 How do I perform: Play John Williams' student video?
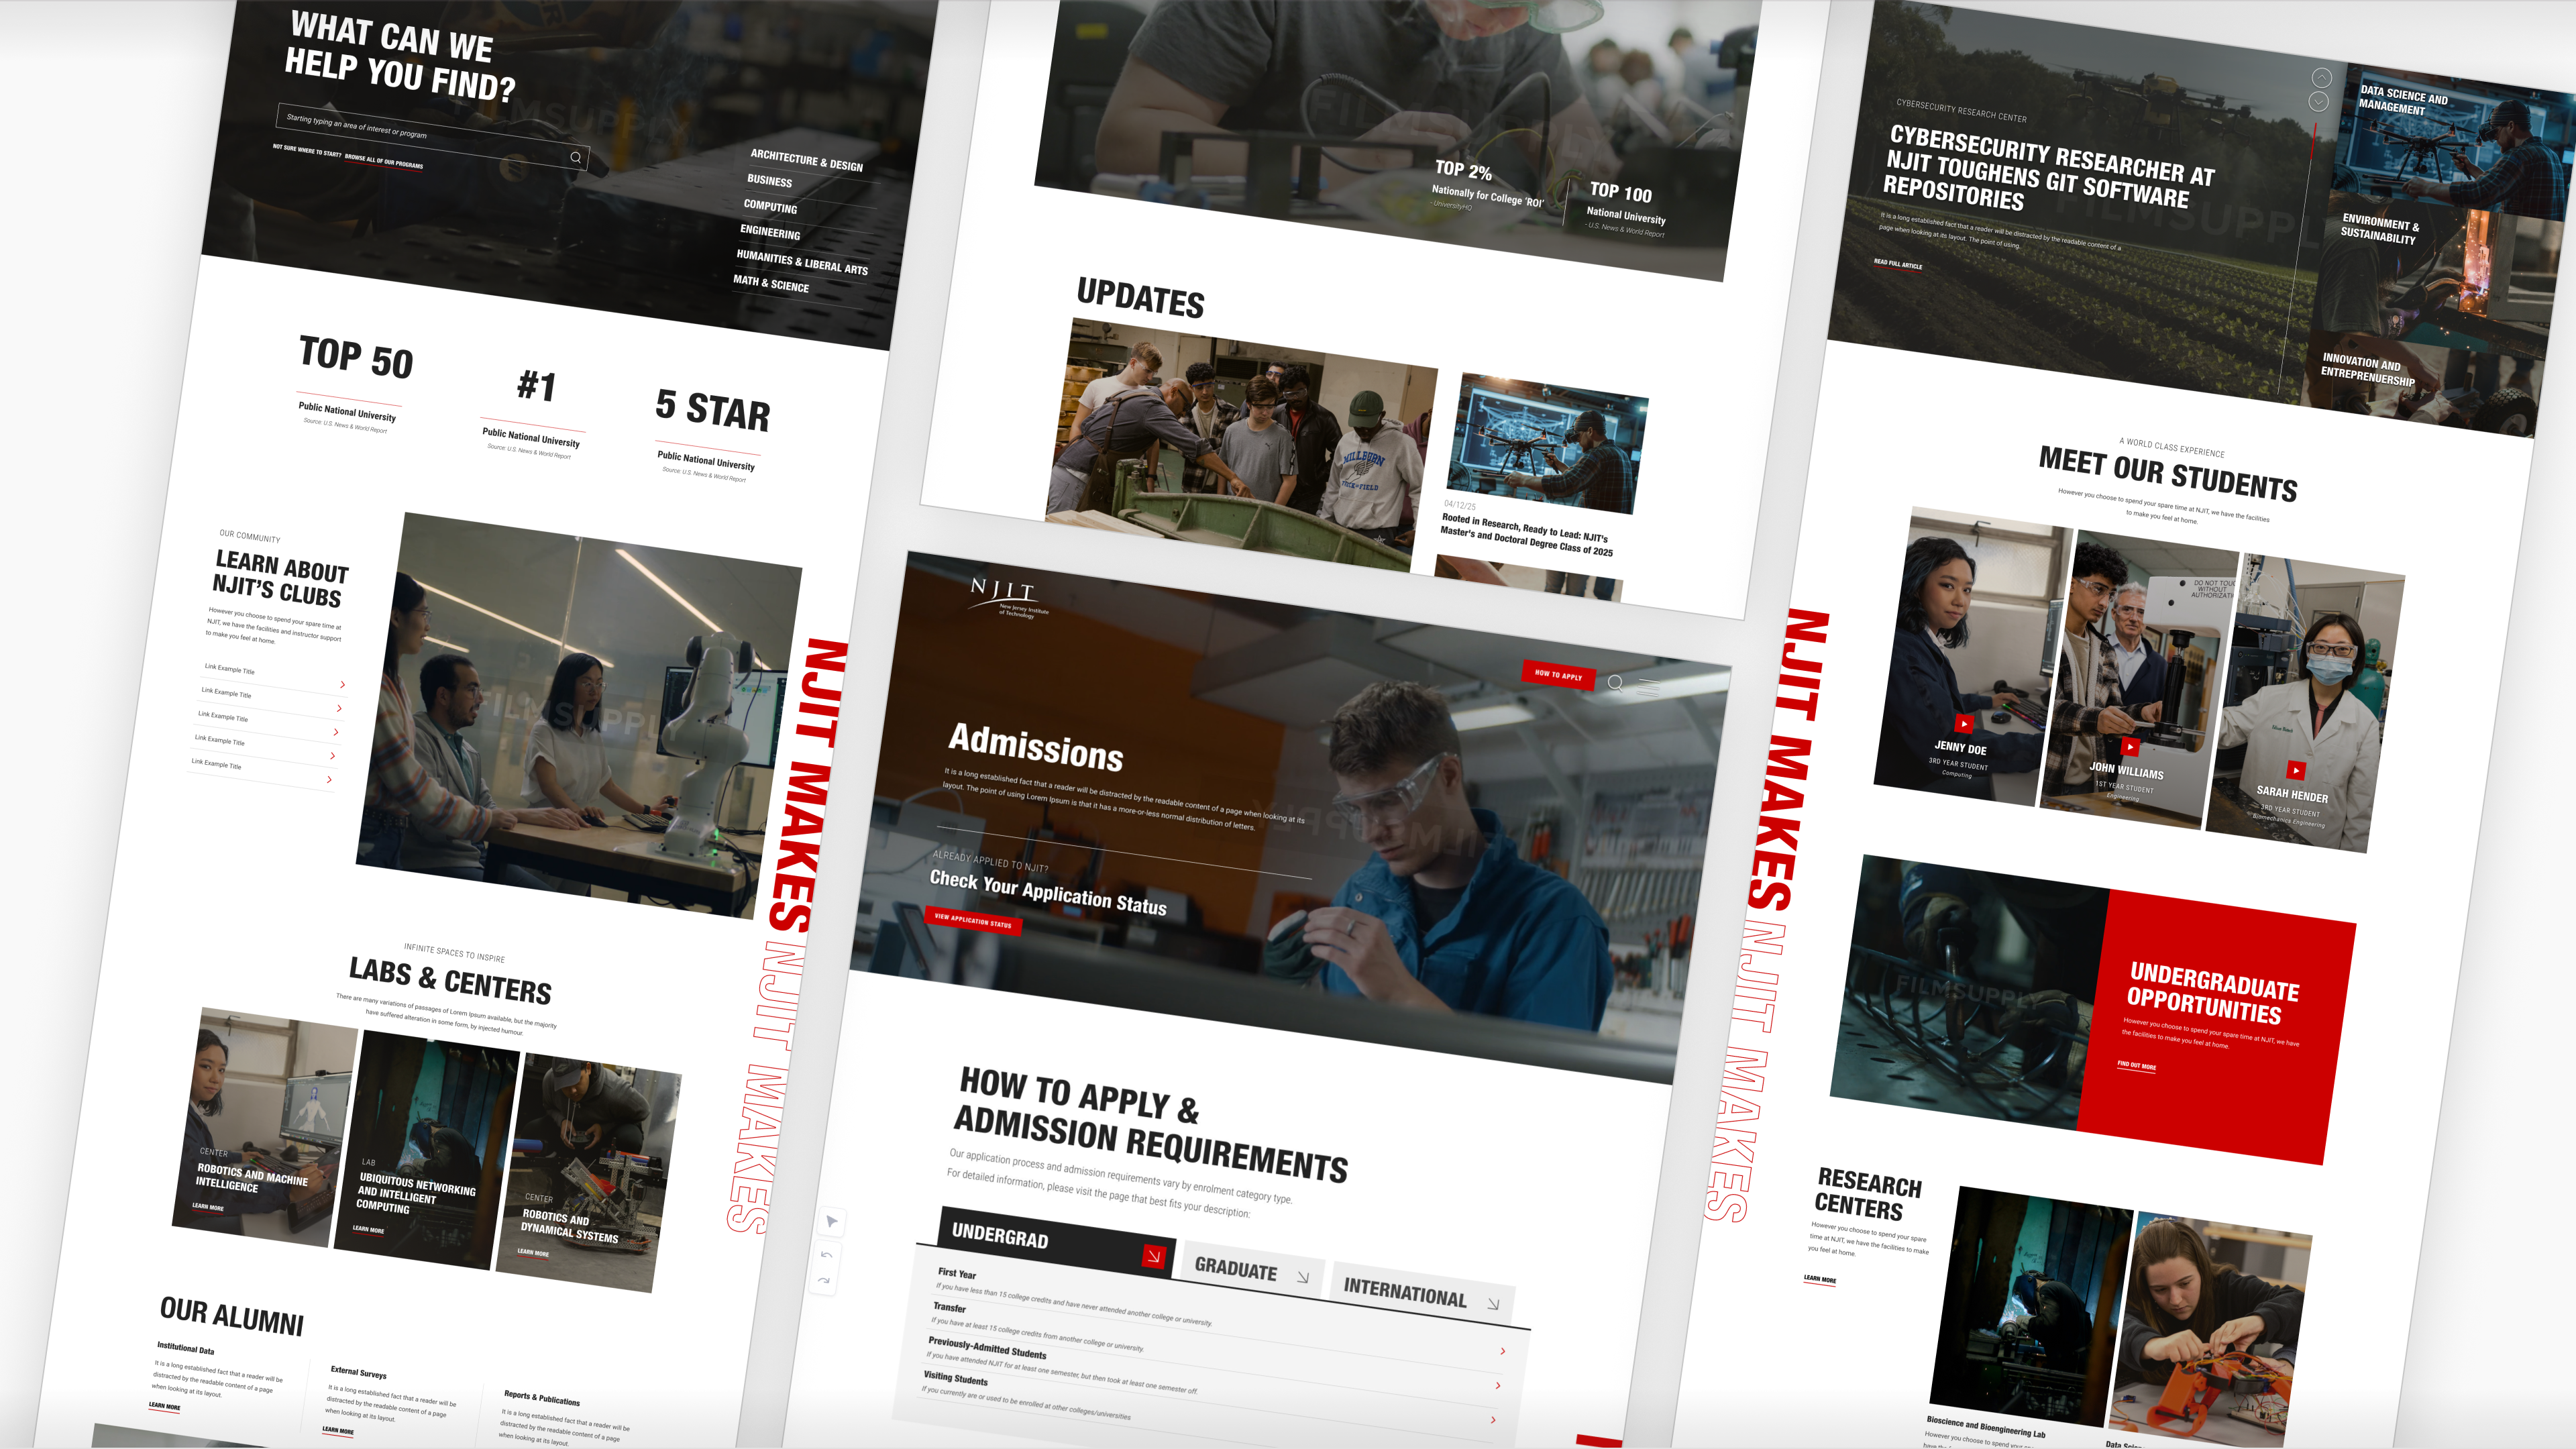tap(2130, 746)
